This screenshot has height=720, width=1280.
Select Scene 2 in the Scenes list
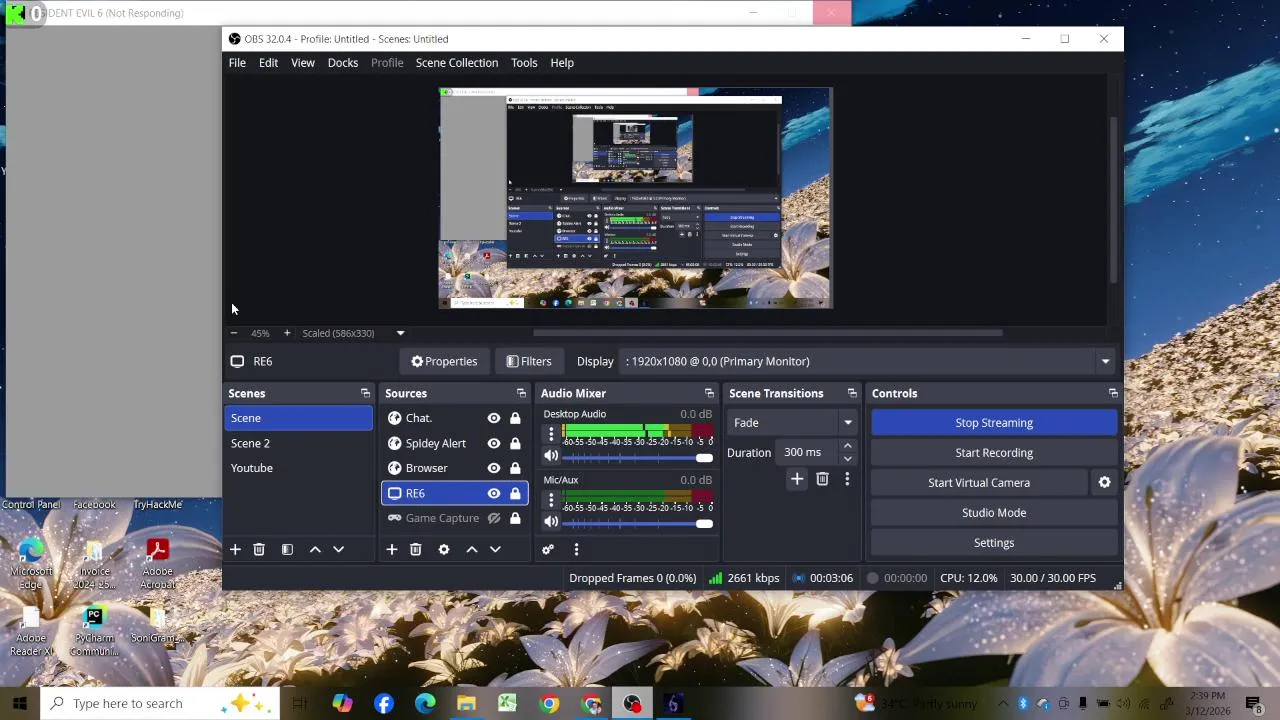point(298,443)
